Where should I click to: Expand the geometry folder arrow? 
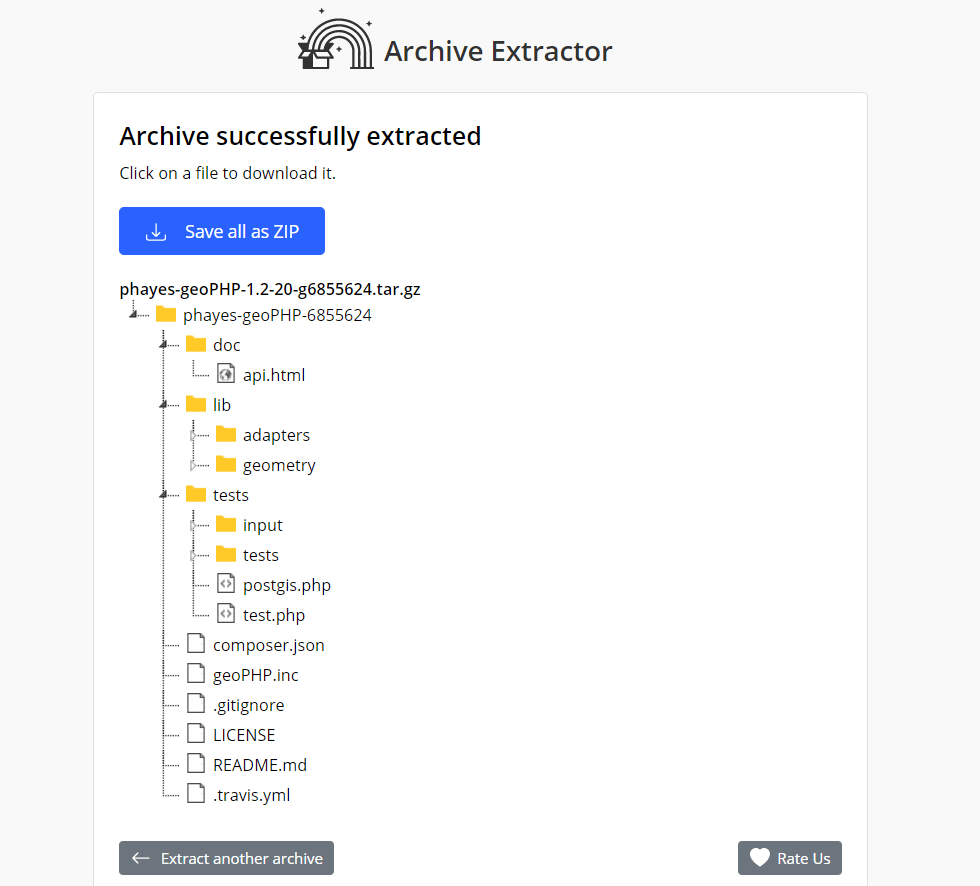click(193, 466)
